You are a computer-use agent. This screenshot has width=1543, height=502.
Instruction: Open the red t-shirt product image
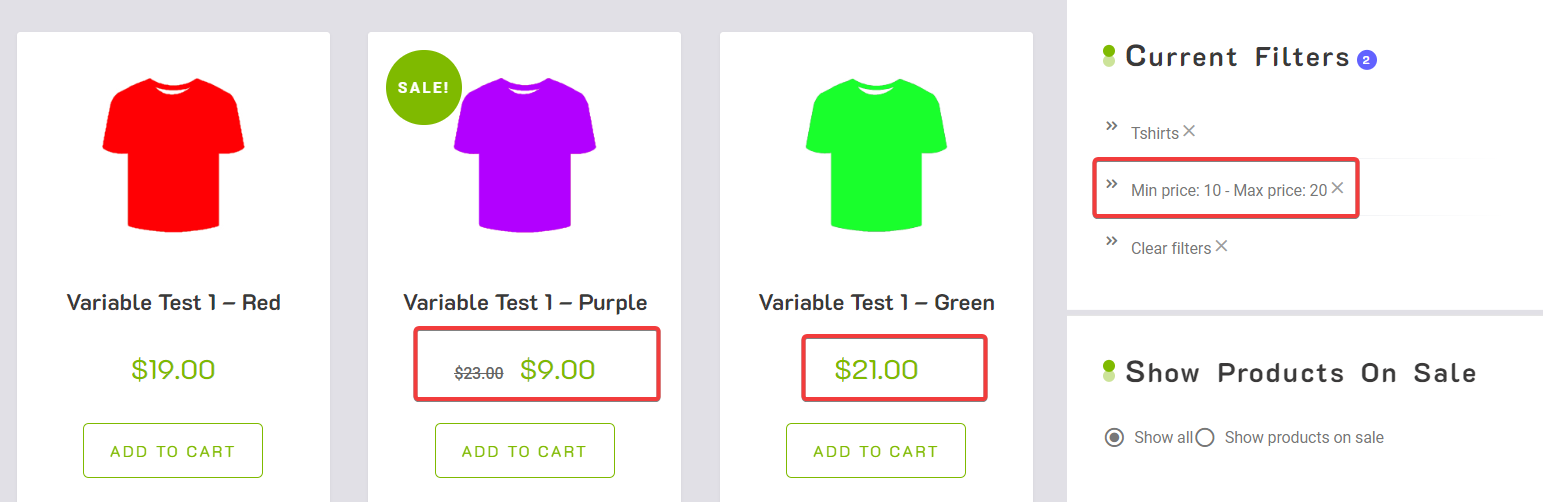click(x=173, y=154)
